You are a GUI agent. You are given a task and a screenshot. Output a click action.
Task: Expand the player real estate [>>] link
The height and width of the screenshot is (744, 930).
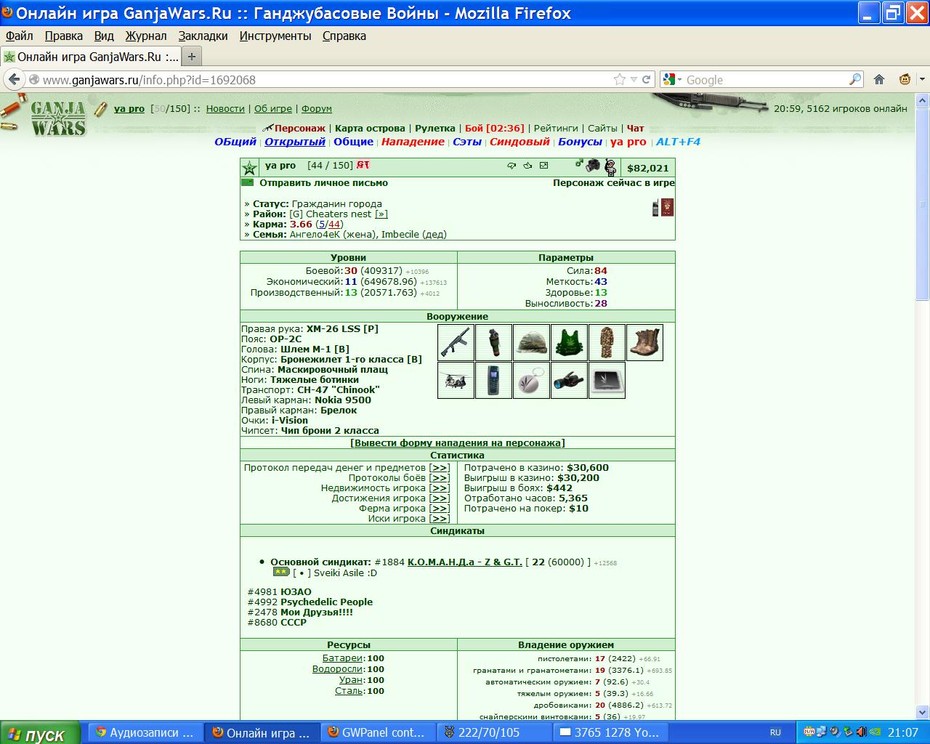click(439, 488)
